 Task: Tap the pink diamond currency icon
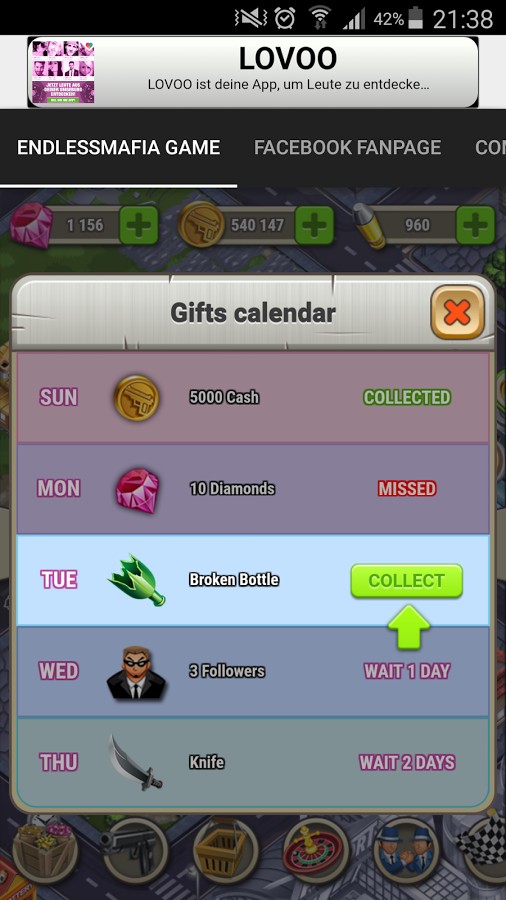tap(32, 225)
